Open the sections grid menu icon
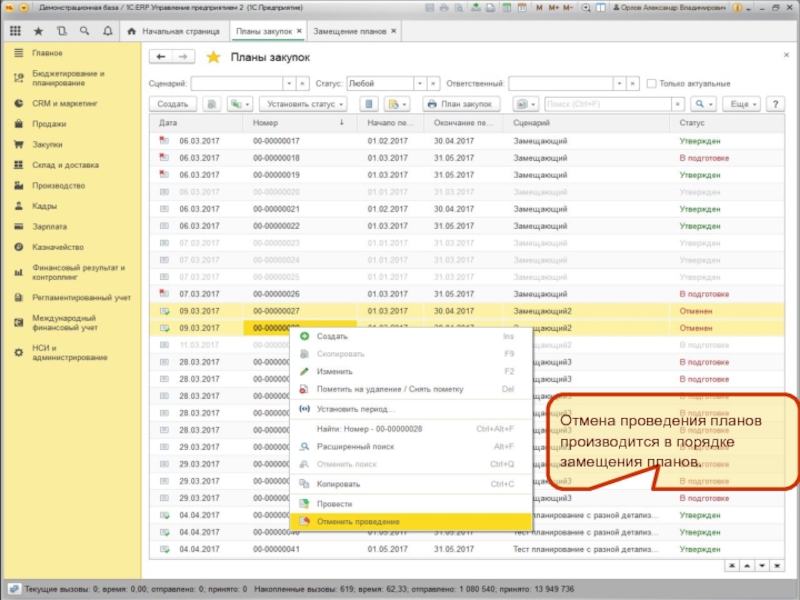 [x=15, y=31]
